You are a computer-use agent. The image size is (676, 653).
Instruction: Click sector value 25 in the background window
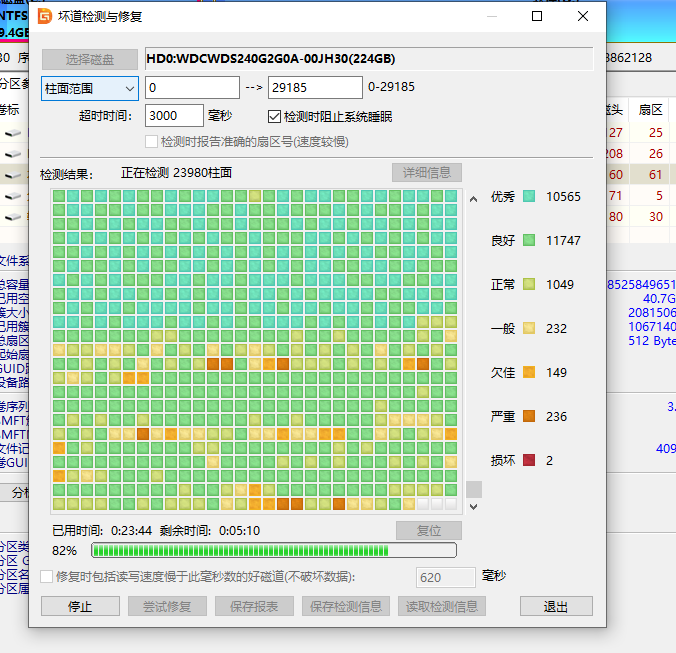[656, 132]
